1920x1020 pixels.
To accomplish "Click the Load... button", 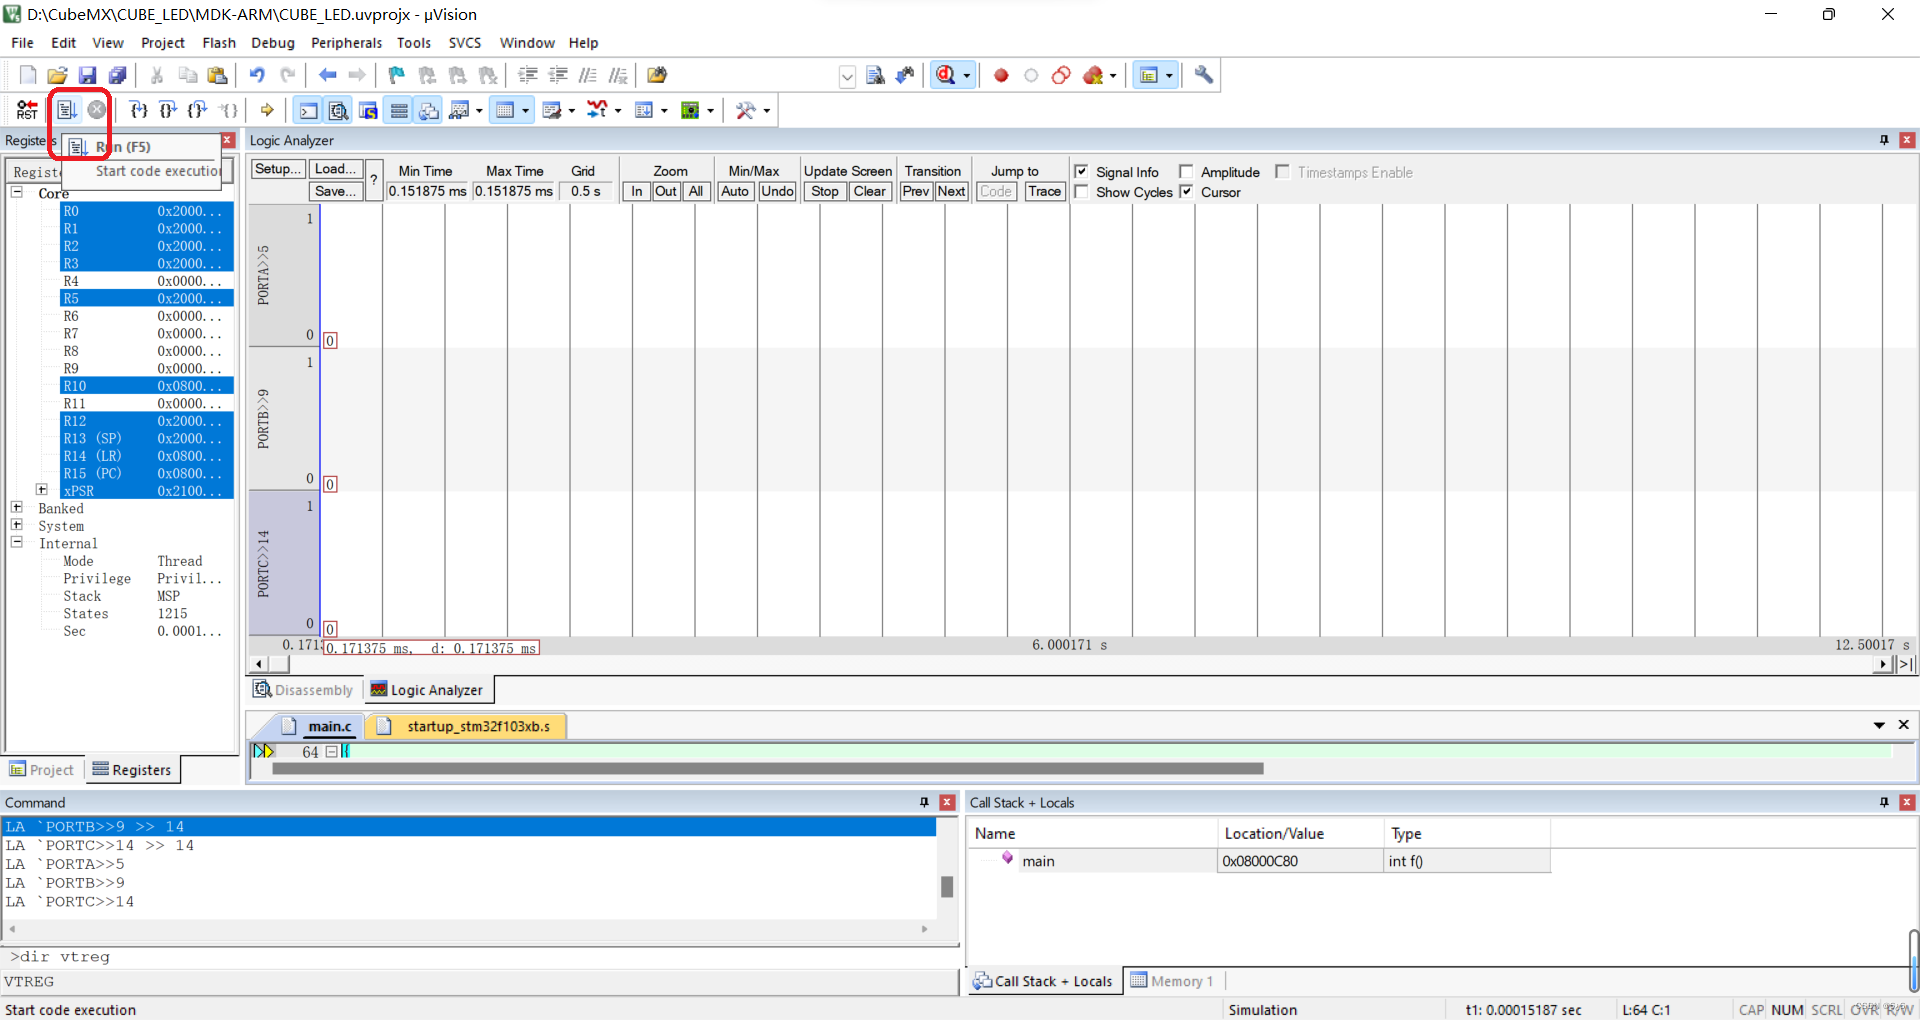I will (335, 169).
